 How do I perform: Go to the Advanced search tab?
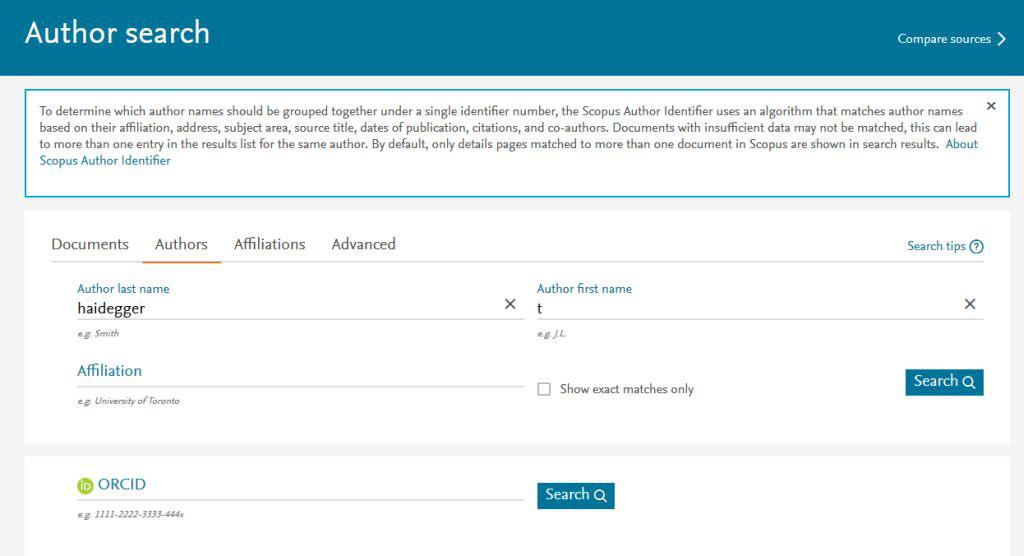click(x=364, y=244)
